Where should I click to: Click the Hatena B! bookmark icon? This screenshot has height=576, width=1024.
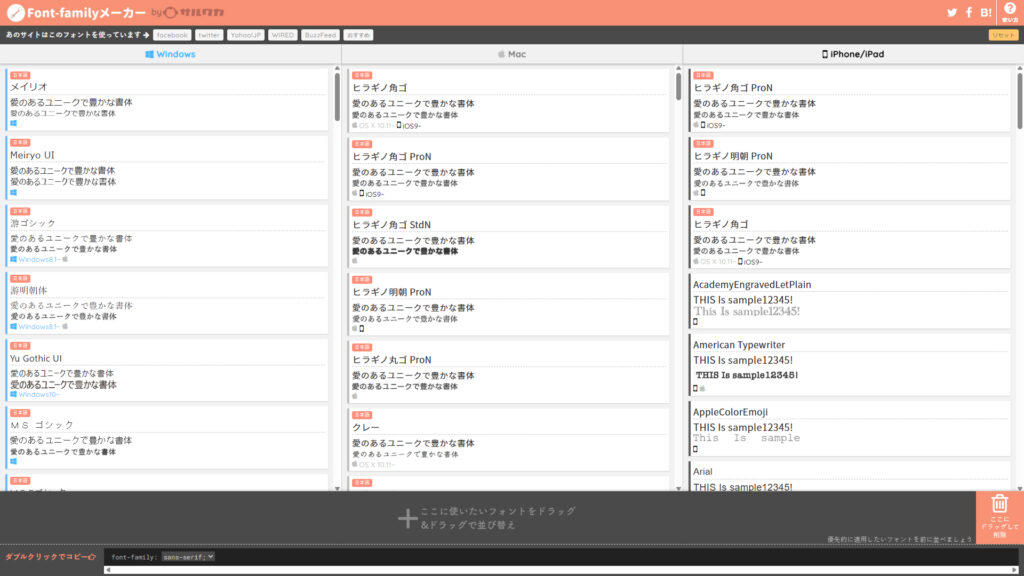point(986,12)
